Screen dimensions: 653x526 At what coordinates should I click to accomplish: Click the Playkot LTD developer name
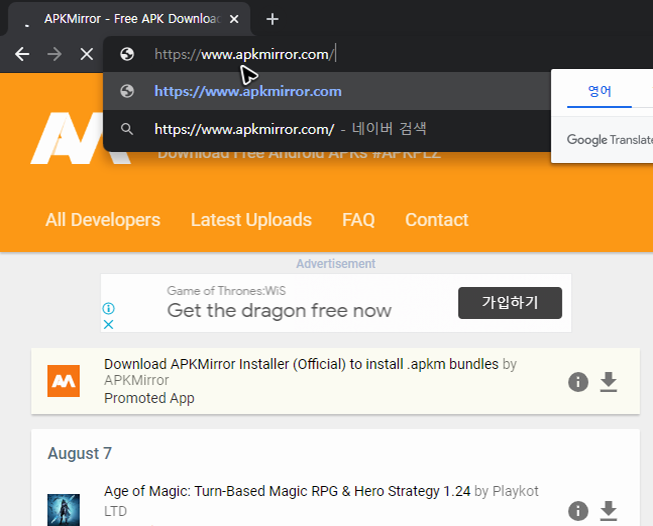coord(516,491)
